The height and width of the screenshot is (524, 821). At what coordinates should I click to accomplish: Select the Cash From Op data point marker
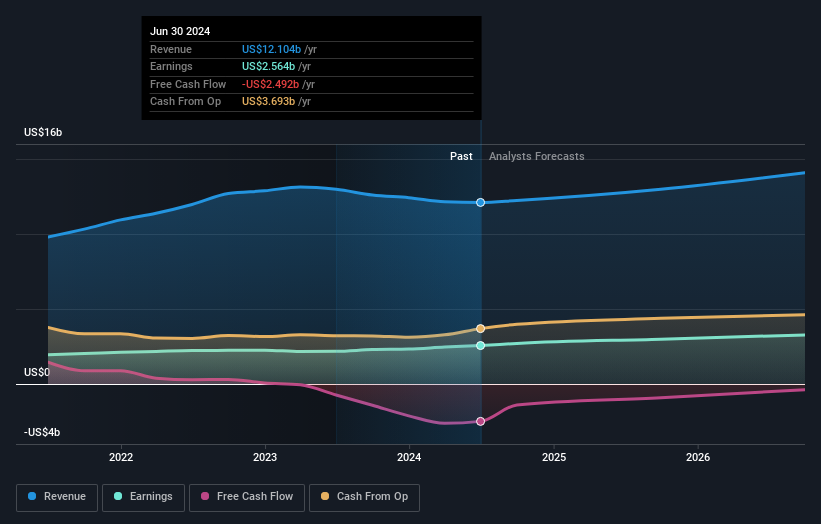pyautogui.click(x=480, y=329)
